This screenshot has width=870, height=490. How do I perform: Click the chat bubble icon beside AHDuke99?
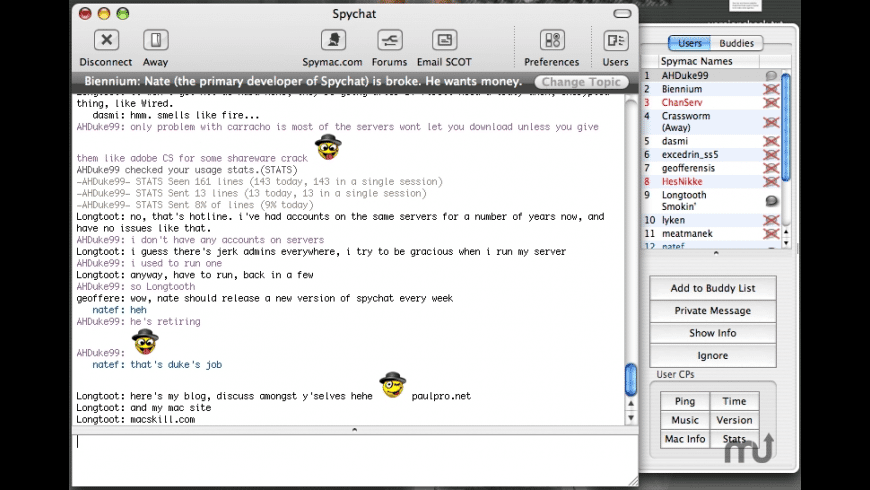click(771, 76)
